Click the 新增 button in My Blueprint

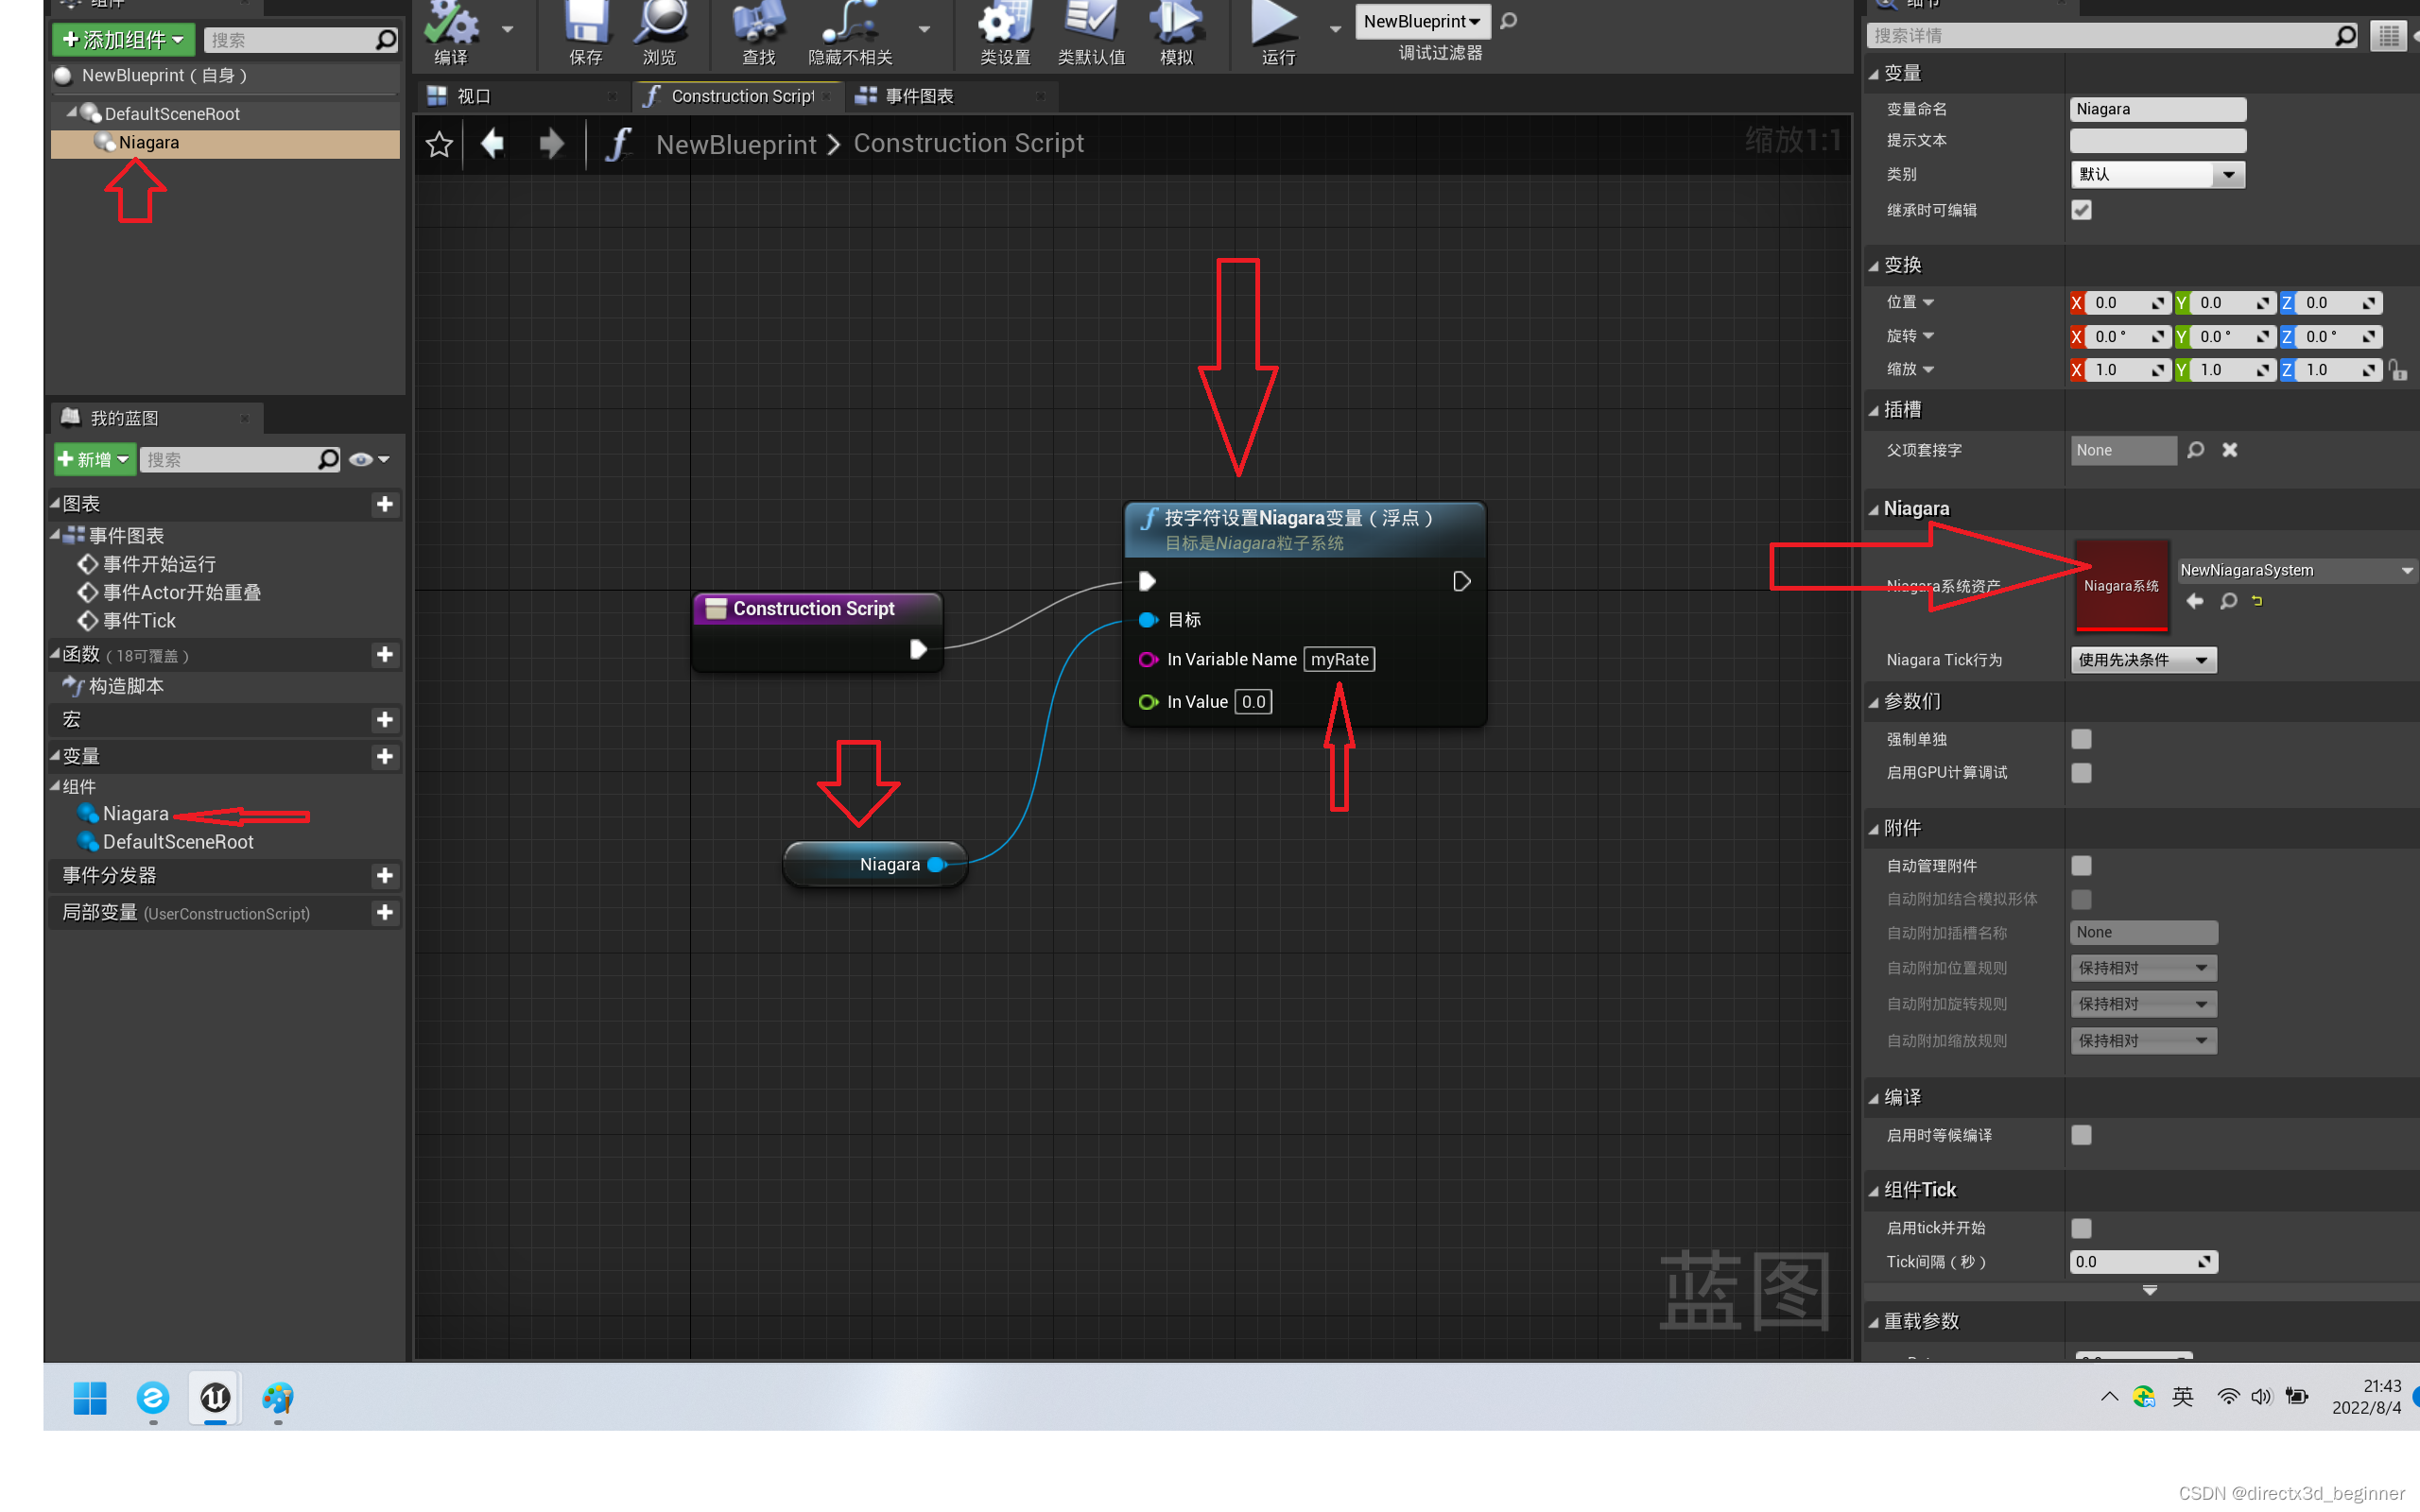point(94,459)
